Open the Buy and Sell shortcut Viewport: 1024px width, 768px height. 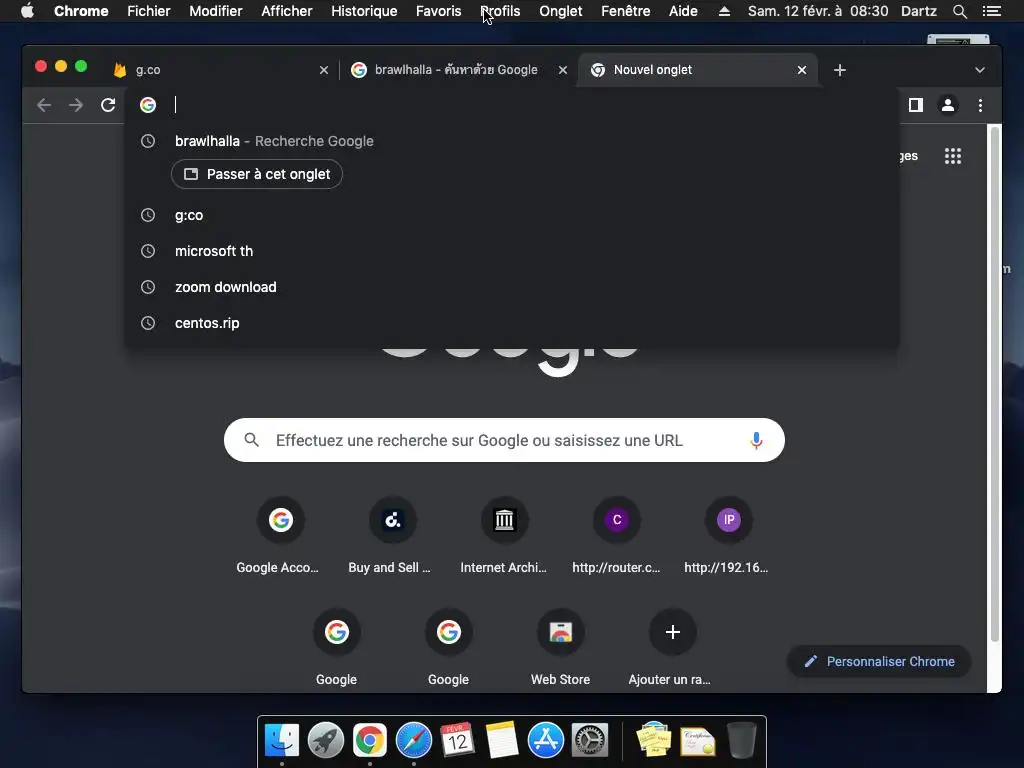click(392, 537)
